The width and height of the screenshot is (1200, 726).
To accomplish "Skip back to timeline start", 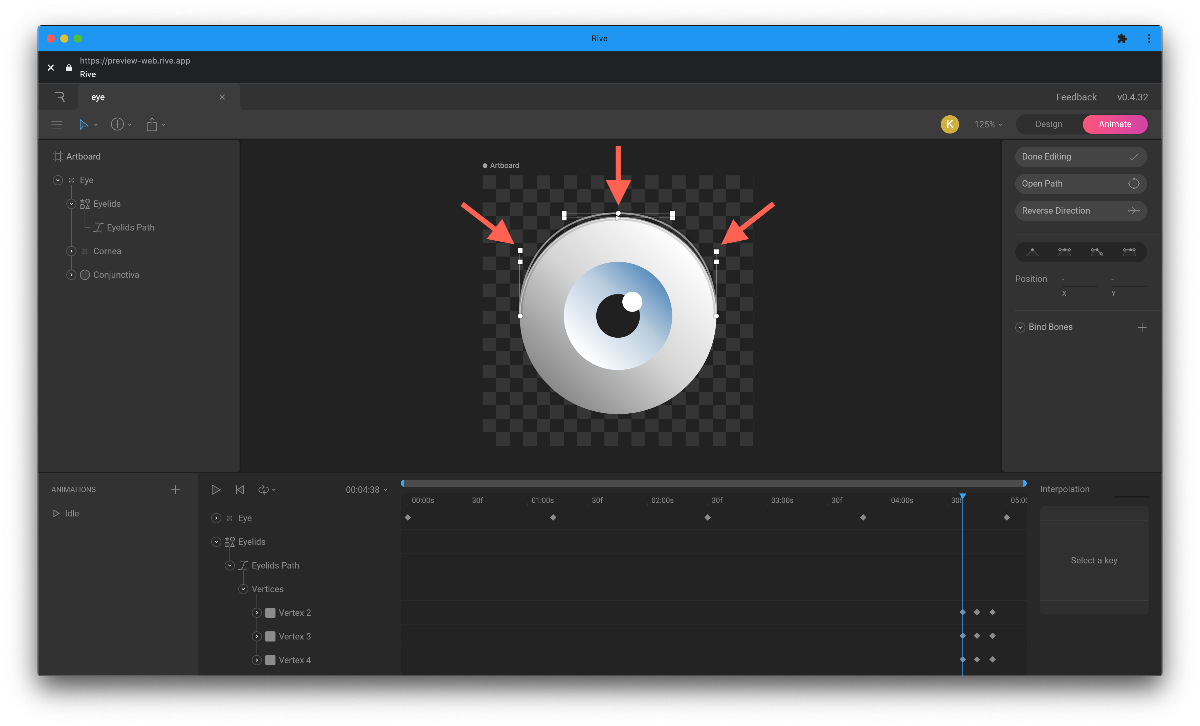I will tap(240, 490).
